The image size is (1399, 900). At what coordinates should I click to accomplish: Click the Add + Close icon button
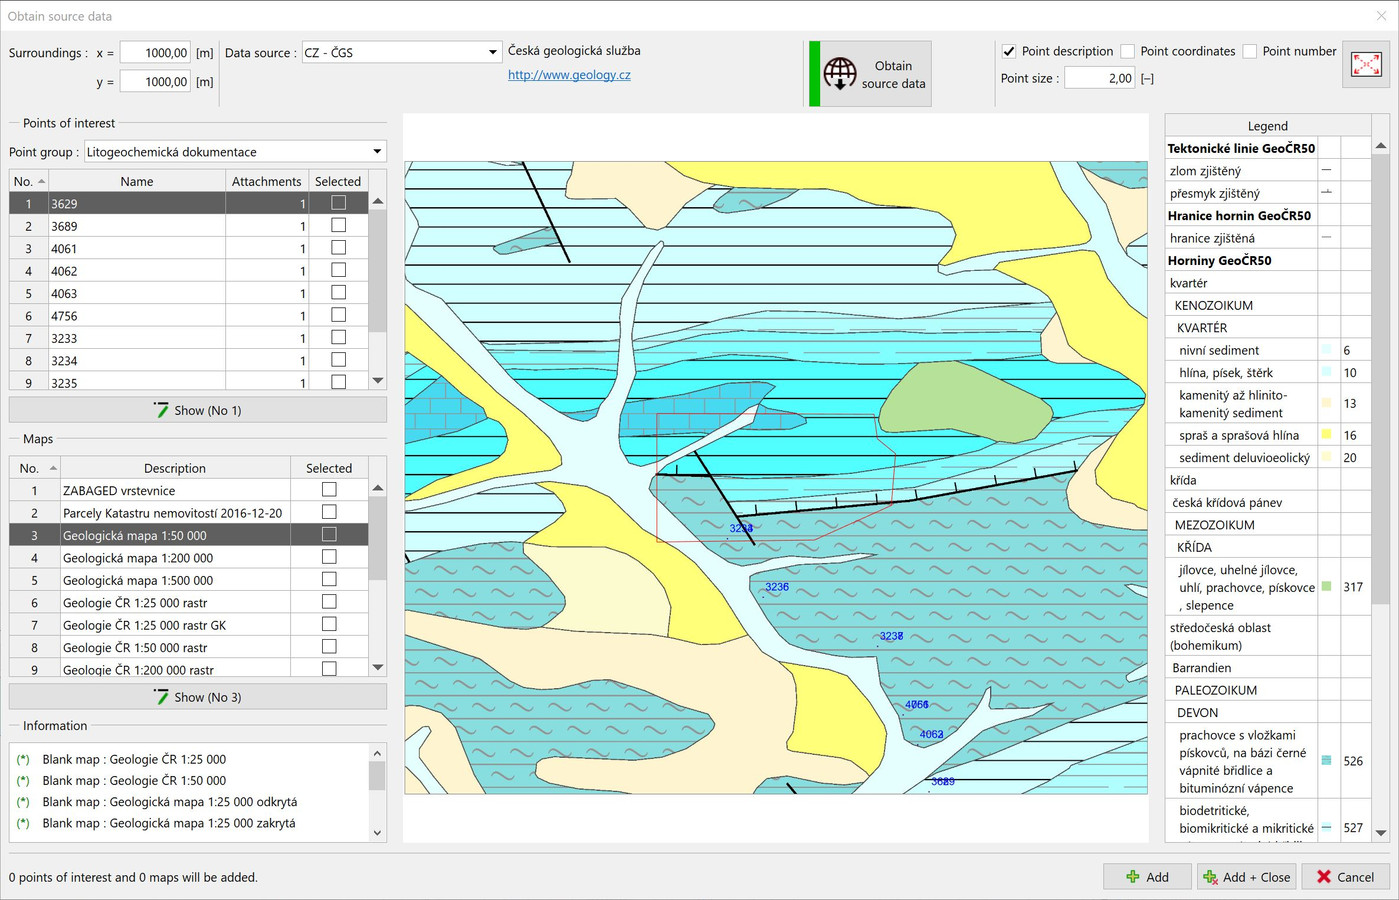[x=1209, y=877]
